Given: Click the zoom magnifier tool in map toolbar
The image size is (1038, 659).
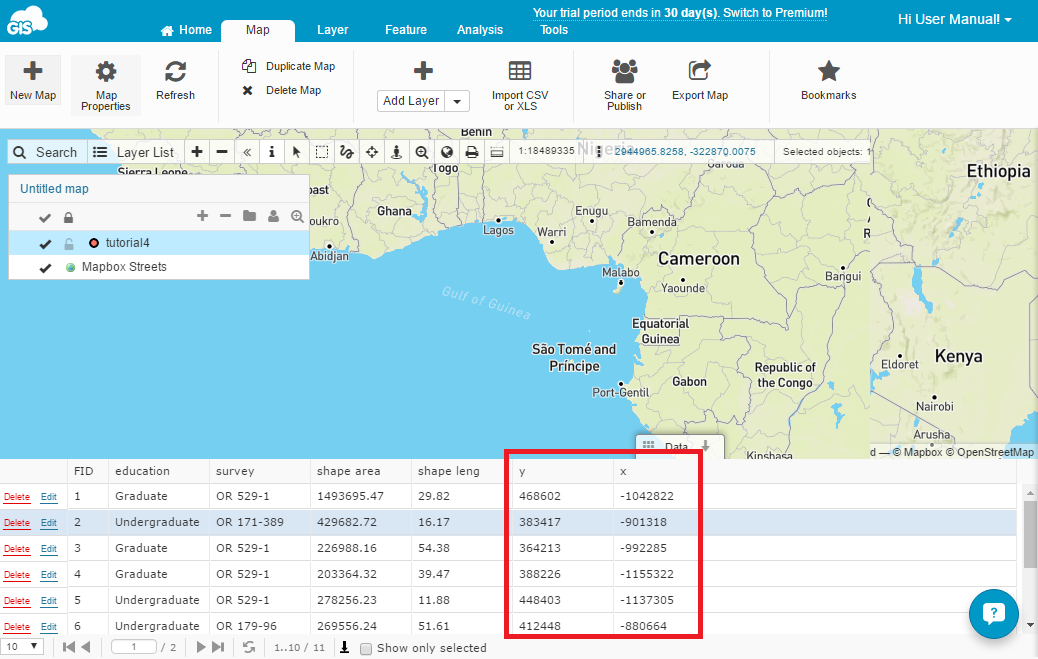Looking at the screenshot, I should [422, 152].
